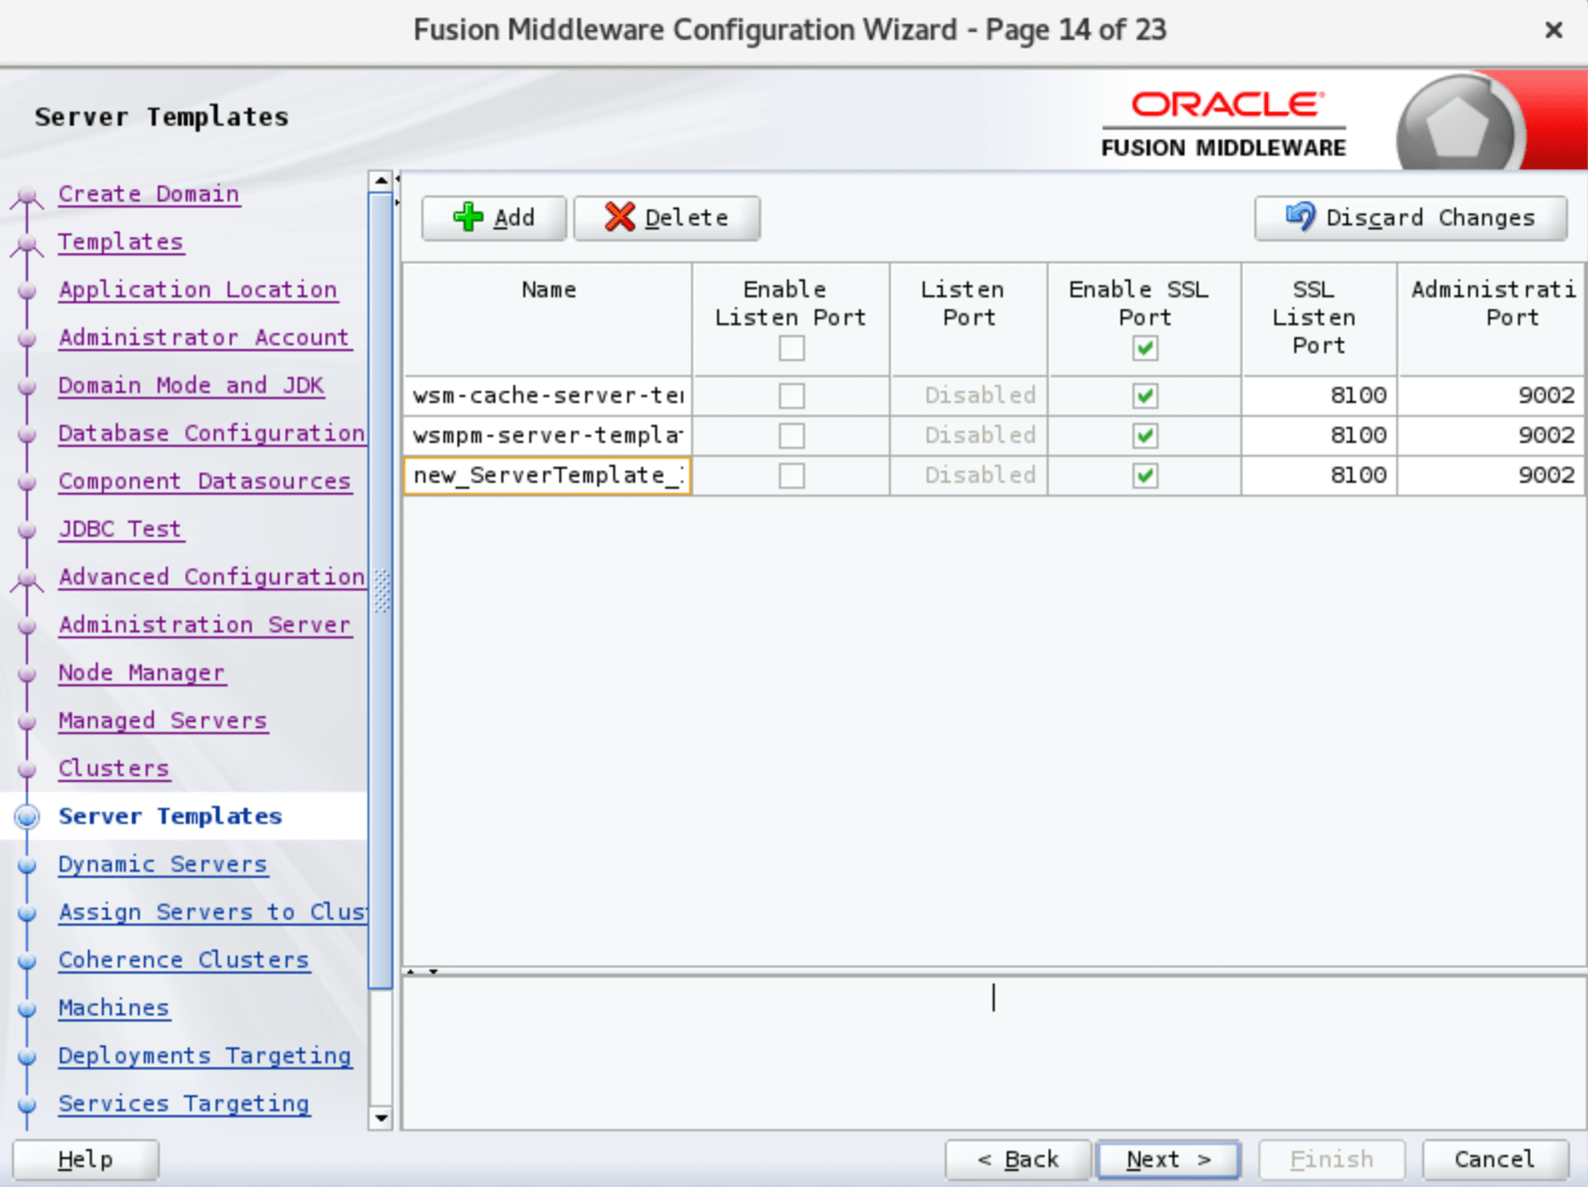This screenshot has width=1588, height=1187.
Task: Click the step marker beside Create Domain
Action: coord(27,197)
